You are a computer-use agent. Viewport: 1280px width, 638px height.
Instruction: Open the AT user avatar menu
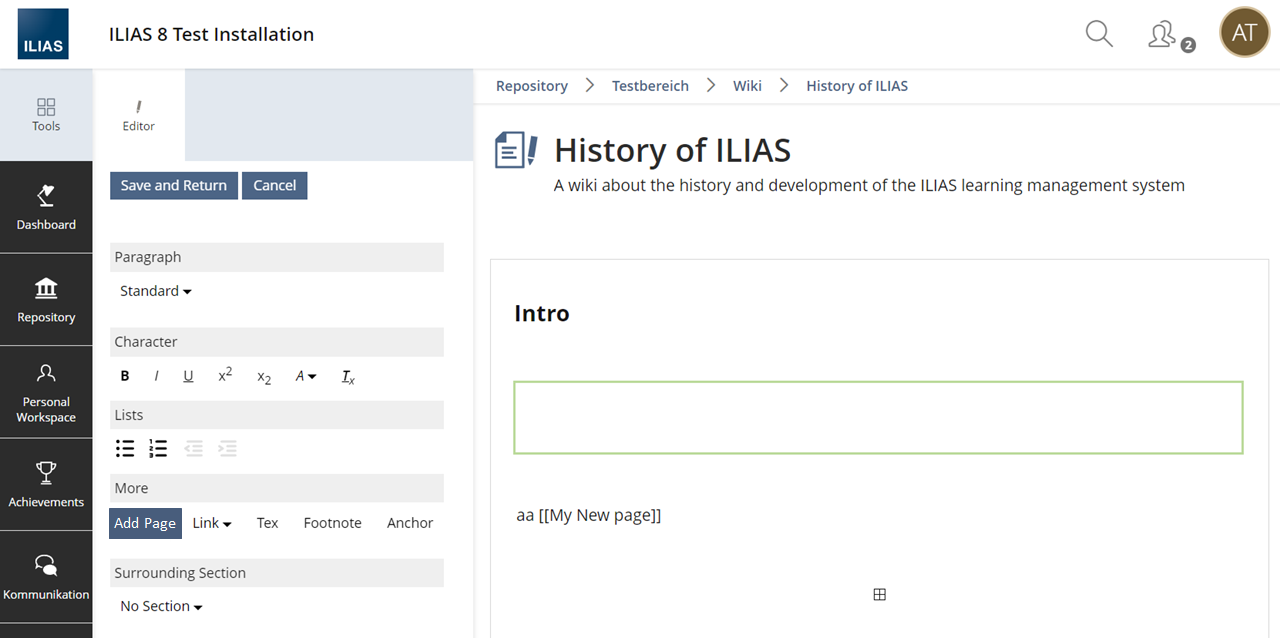coord(1244,33)
